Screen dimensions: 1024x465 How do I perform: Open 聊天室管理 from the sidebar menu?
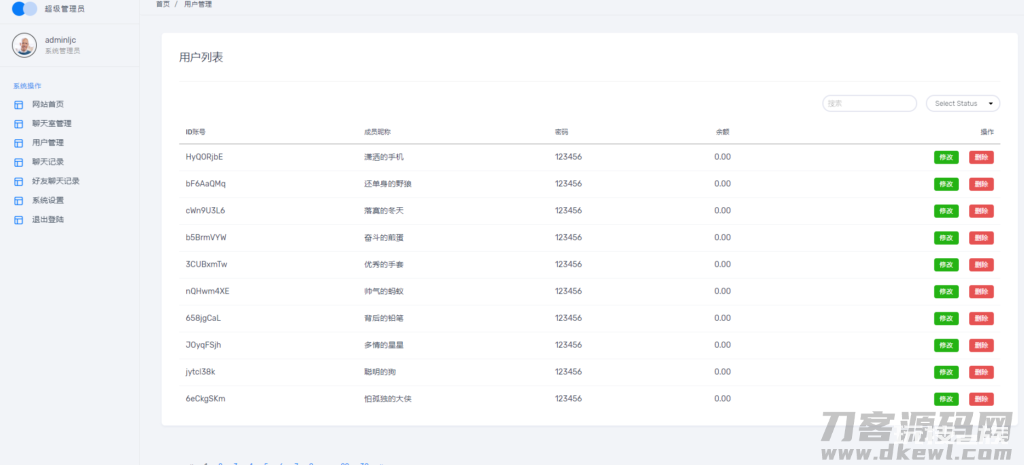[51, 124]
